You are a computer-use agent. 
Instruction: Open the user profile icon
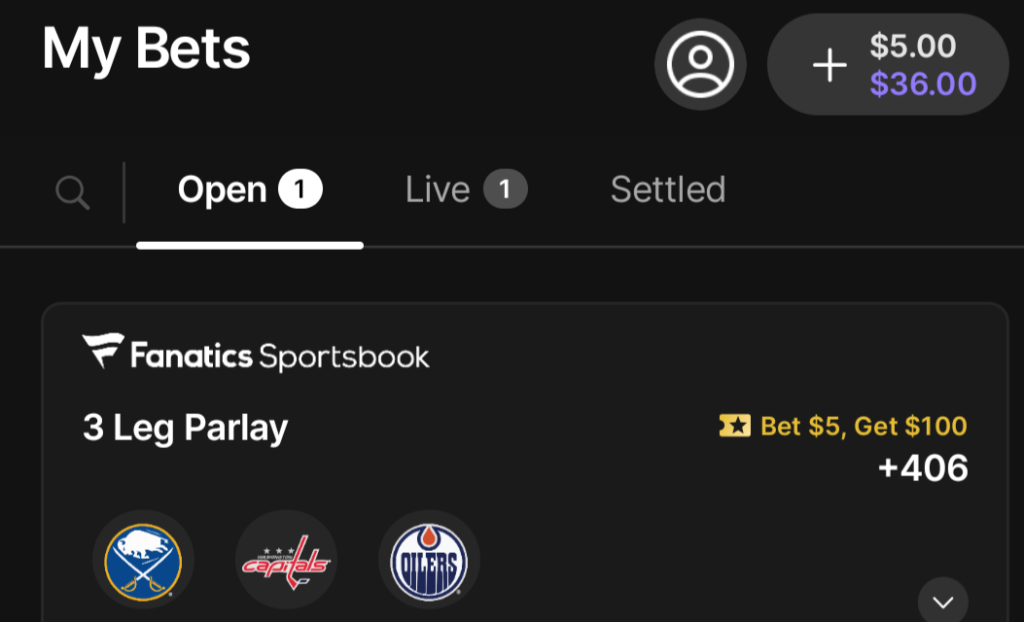[700, 64]
